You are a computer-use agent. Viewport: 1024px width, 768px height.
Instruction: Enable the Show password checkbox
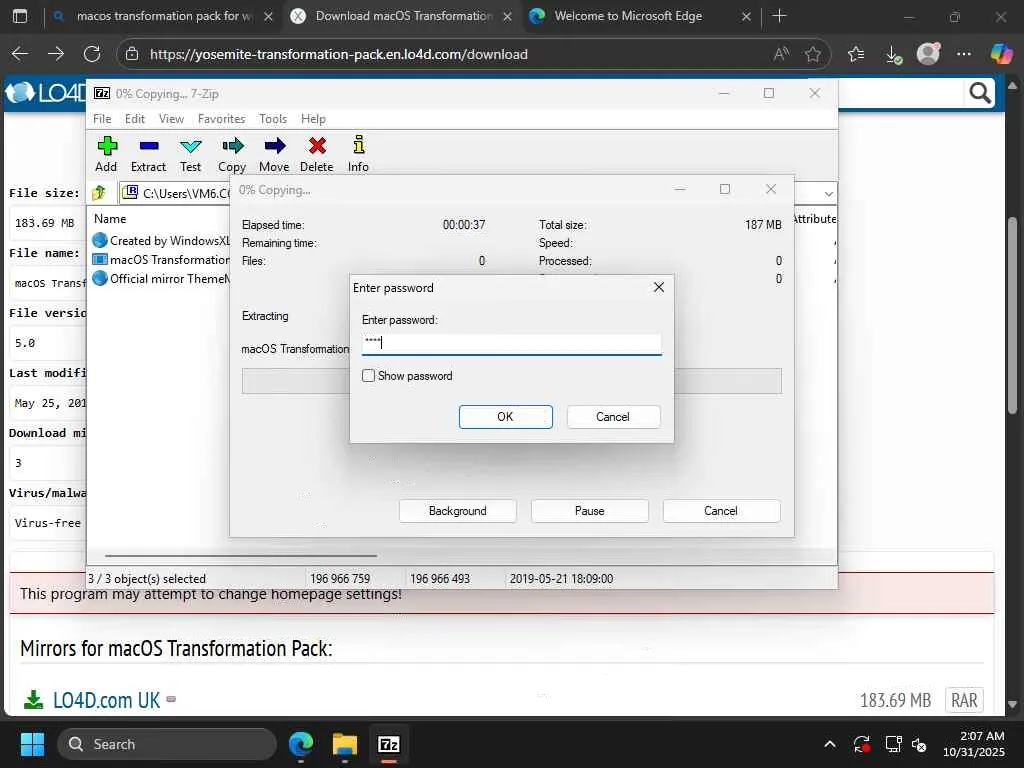(368, 376)
